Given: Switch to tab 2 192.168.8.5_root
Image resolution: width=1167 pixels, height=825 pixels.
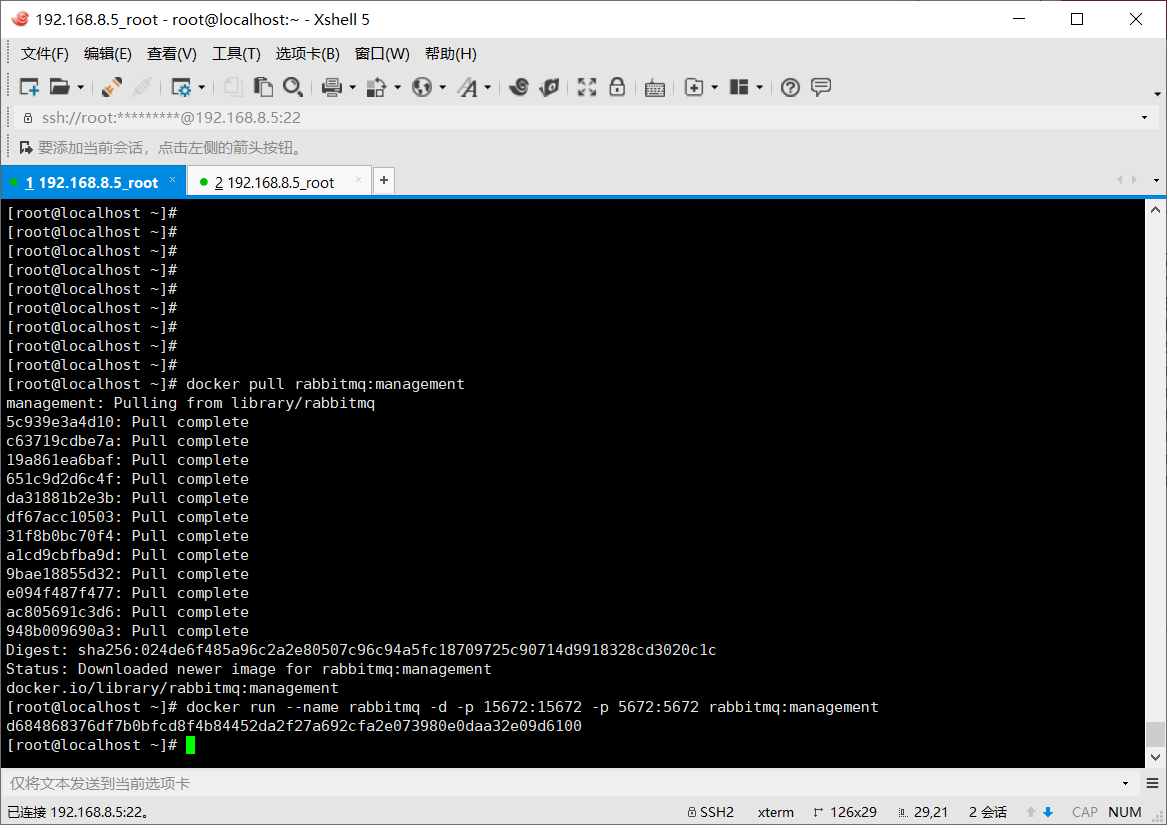Looking at the screenshot, I should coord(275,182).
